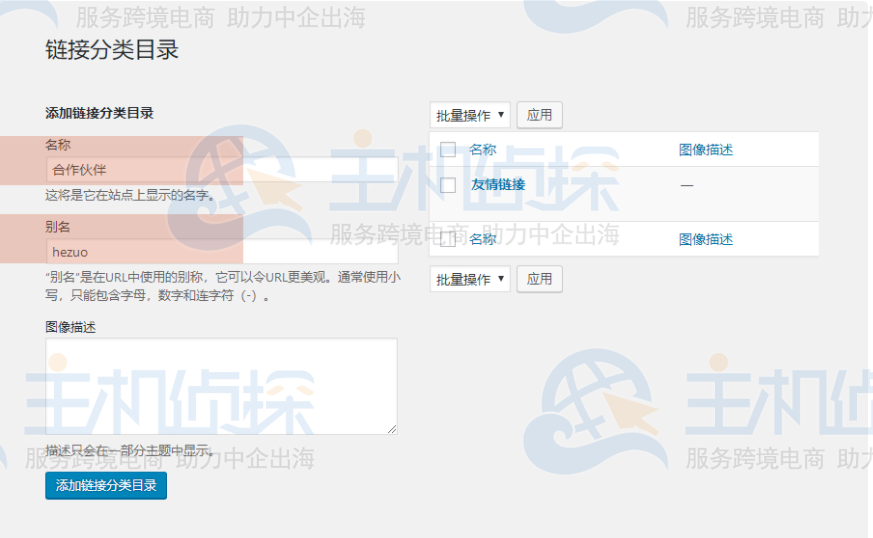Click the 添加链接分类目录 section heading
The height and width of the screenshot is (538, 873).
pos(99,113)
